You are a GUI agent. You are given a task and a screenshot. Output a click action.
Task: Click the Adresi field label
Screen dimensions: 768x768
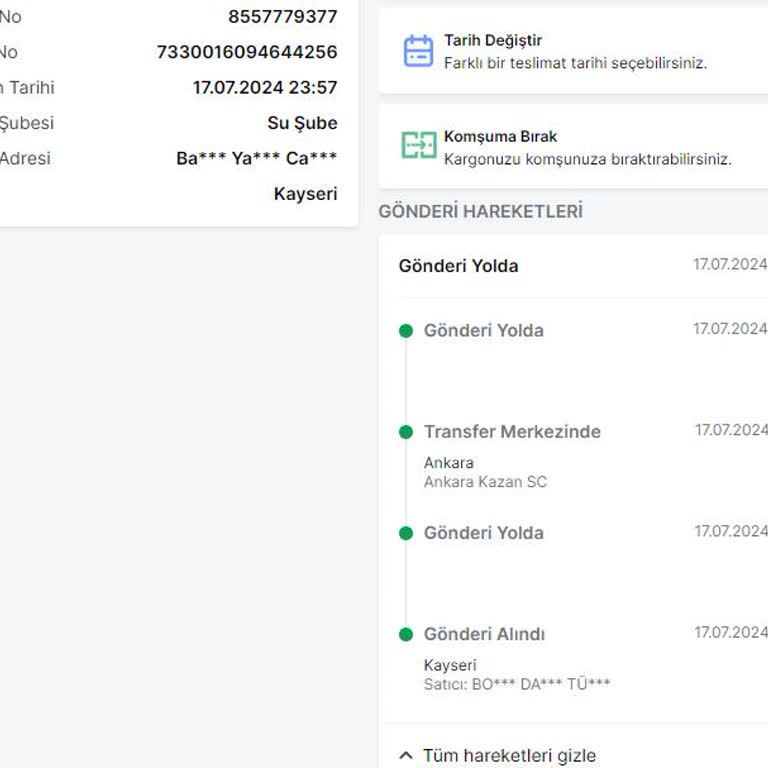25,158
